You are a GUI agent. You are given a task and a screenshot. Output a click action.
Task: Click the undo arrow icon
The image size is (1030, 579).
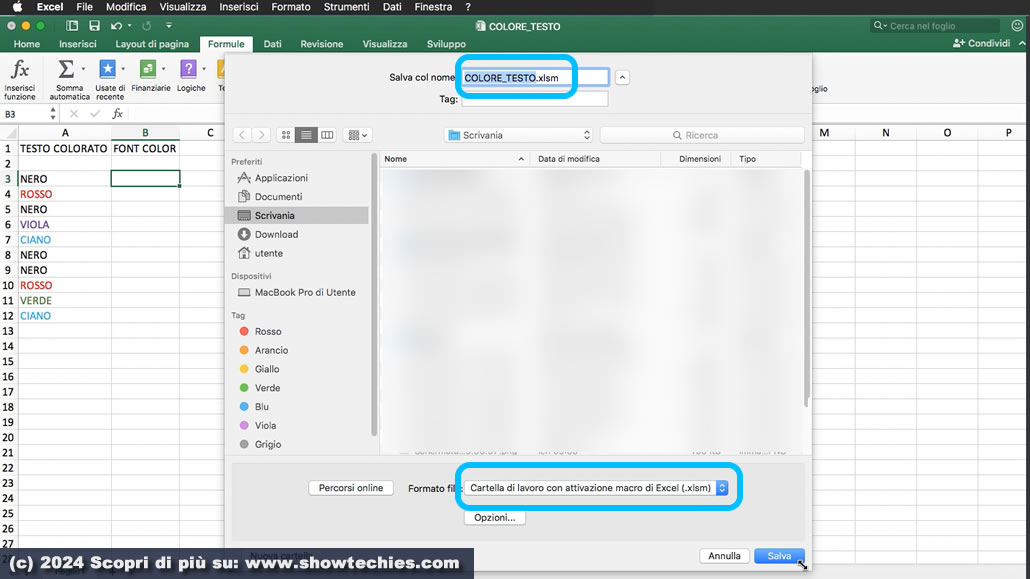pyautogui.click(x=116, y=26)
